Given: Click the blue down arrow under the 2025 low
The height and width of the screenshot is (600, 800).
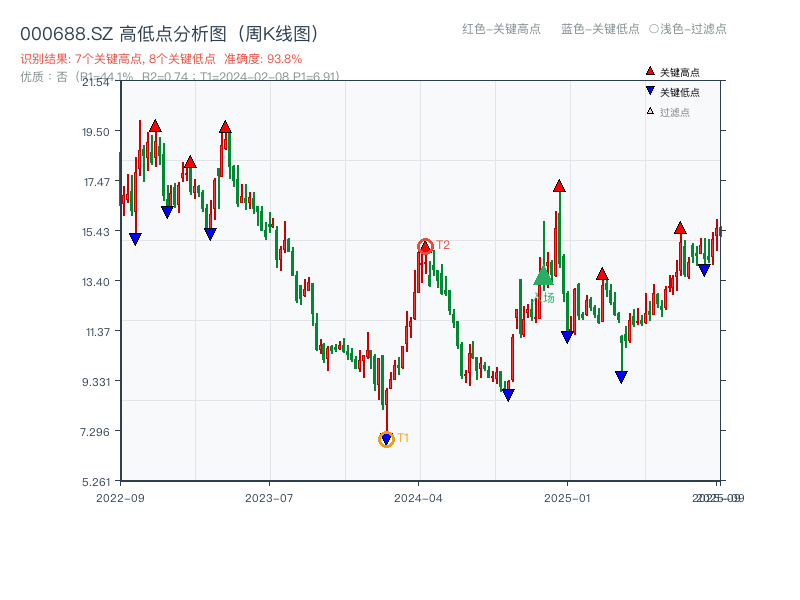Looking at the screenshot, I should pyautogui.click(x=620, y=375).
